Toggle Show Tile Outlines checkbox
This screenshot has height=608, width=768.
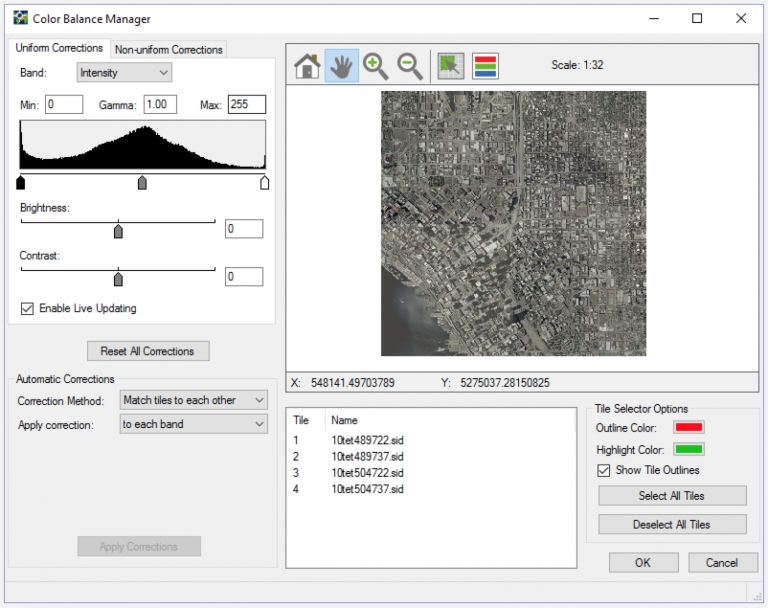coord(603,470)
